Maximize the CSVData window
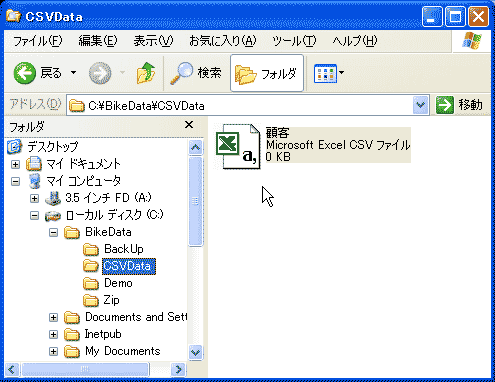The width and height of the screenshot is (495, 382). (x=455, y=16)
